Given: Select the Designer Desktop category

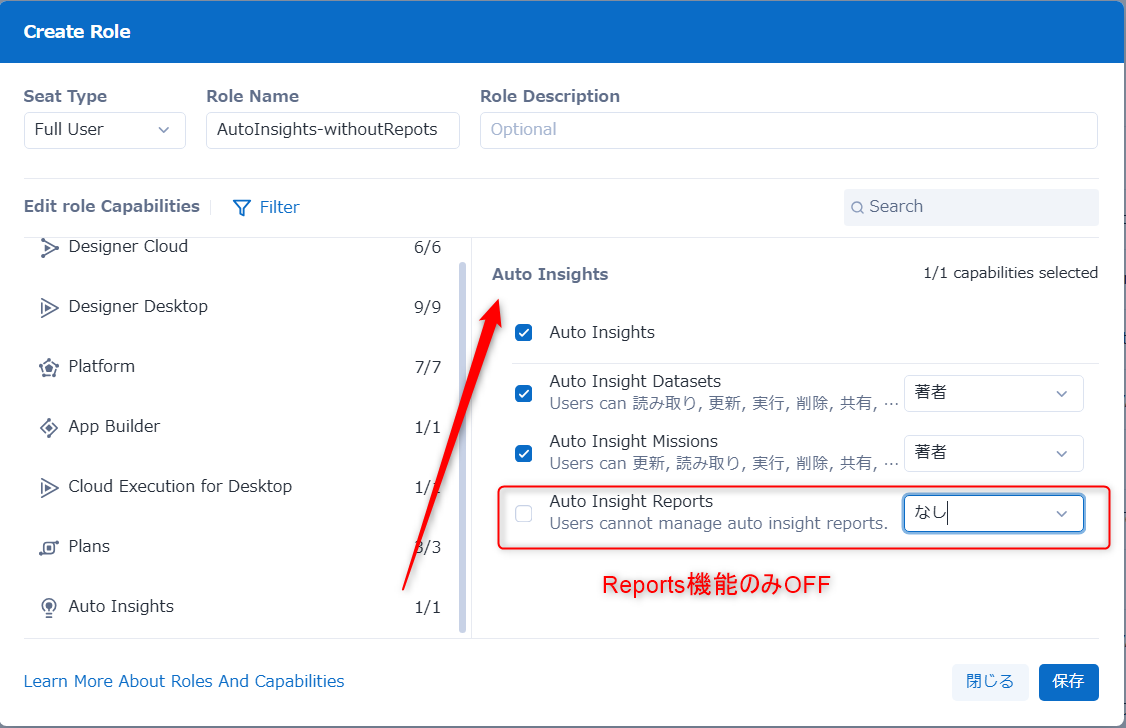Looking at the screenshot, I should 241,307.
